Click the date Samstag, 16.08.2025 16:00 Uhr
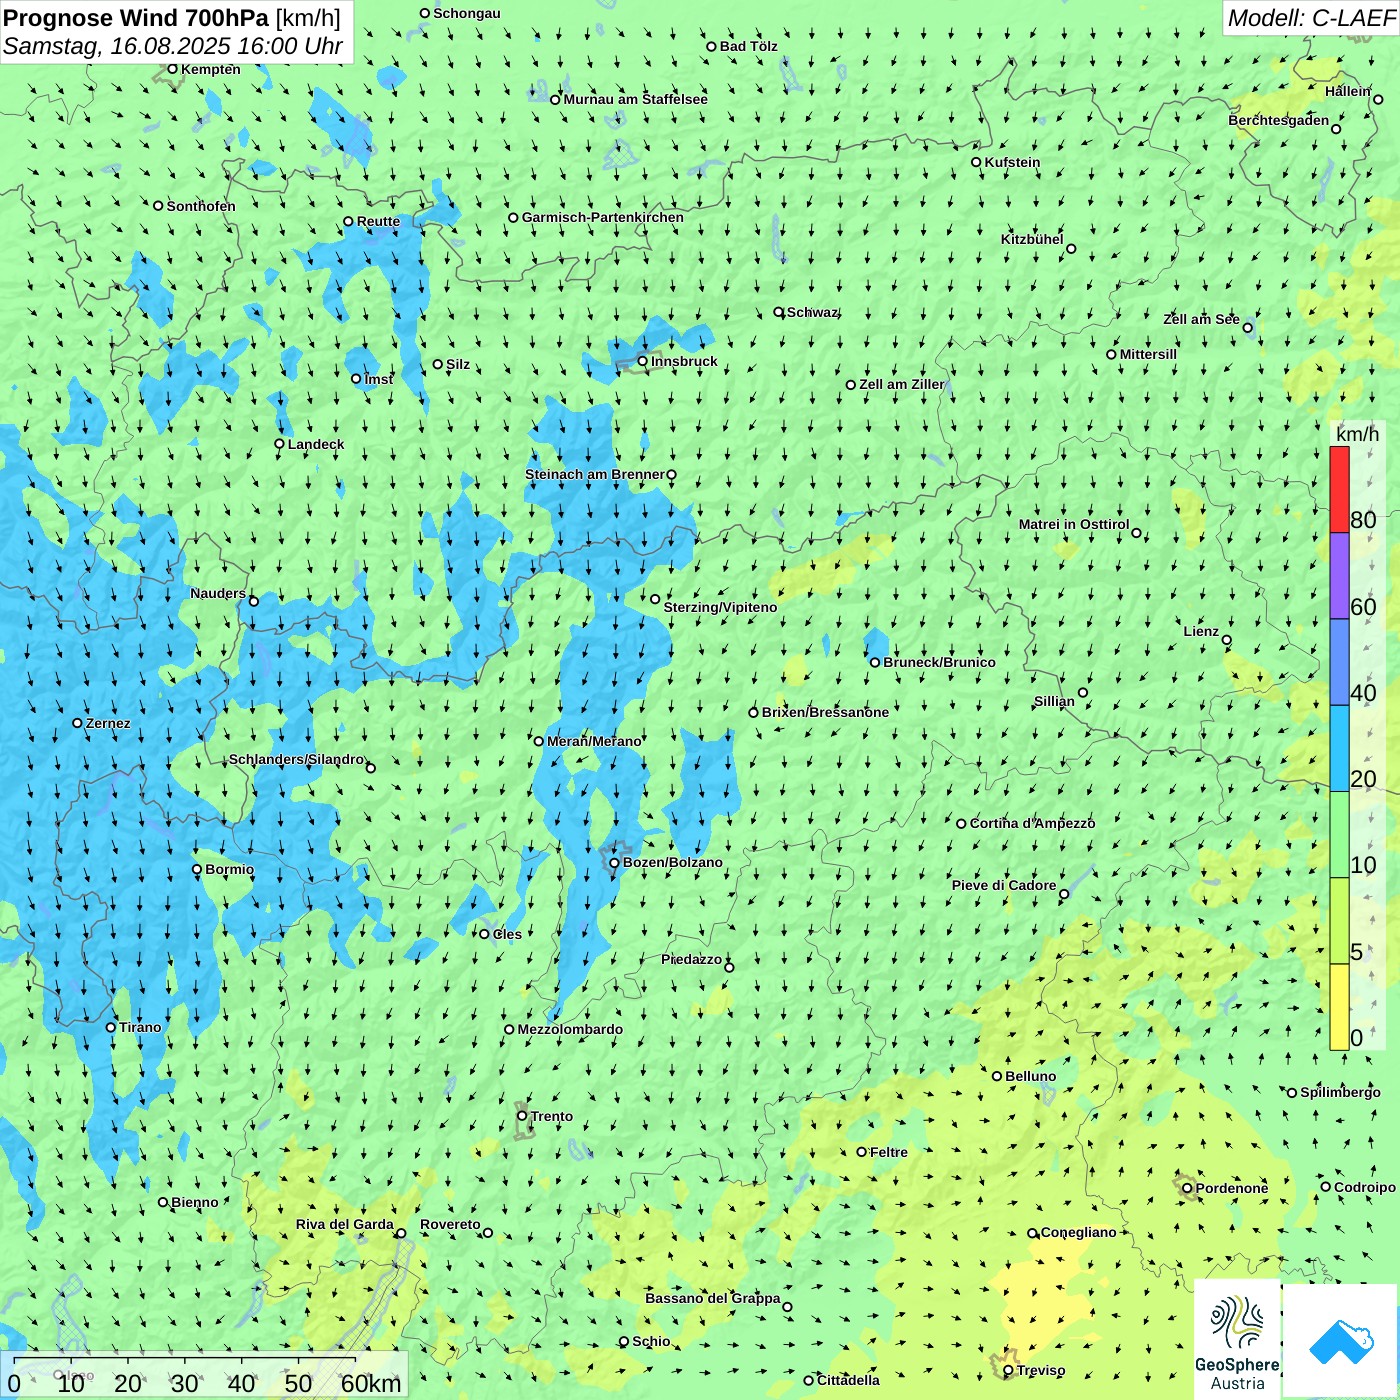This screenshot has width=1400, height=1400. pos(173,46)
